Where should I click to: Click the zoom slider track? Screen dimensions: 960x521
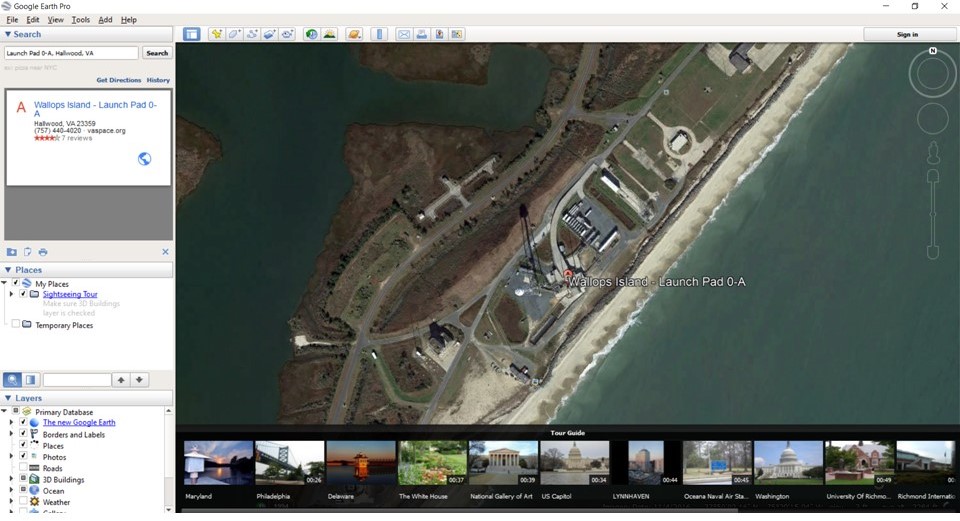pyautogui.click(x=933, y=214)
